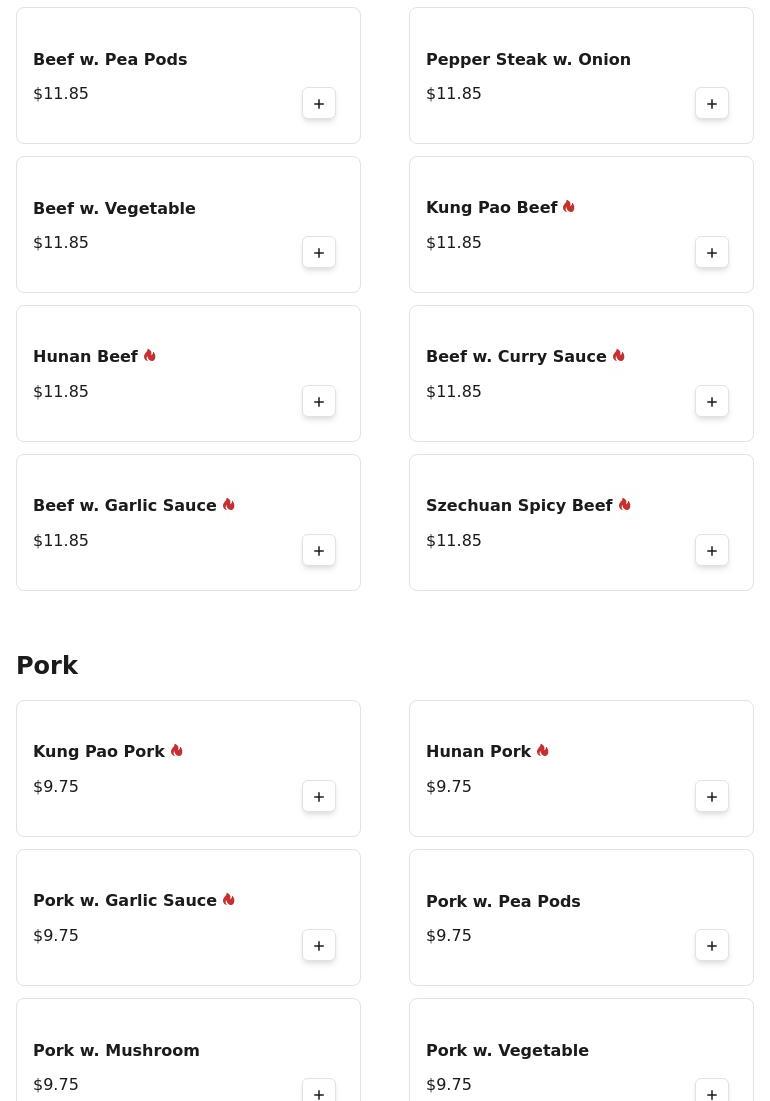This screenshot has height=1101, width=770.
Task: Click plus button for Beef w. Vegetable
Action: pyautogui.click(x=319, y=253)
